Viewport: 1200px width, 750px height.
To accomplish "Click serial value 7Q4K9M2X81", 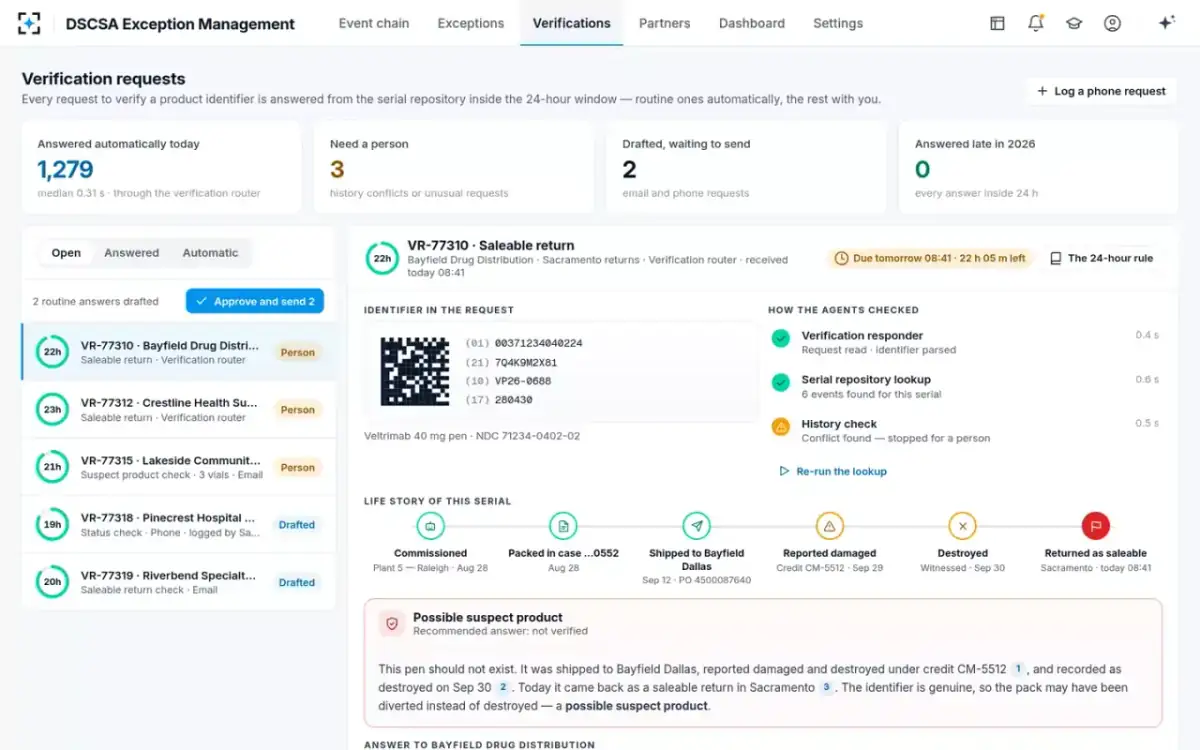I will pyautogui.click(x=525, y=362).
